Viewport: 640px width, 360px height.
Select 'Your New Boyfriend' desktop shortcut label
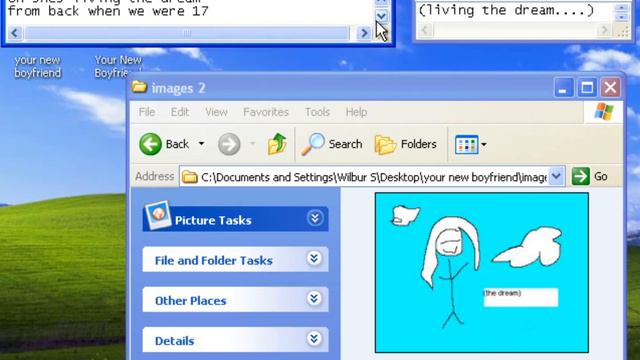118,66
